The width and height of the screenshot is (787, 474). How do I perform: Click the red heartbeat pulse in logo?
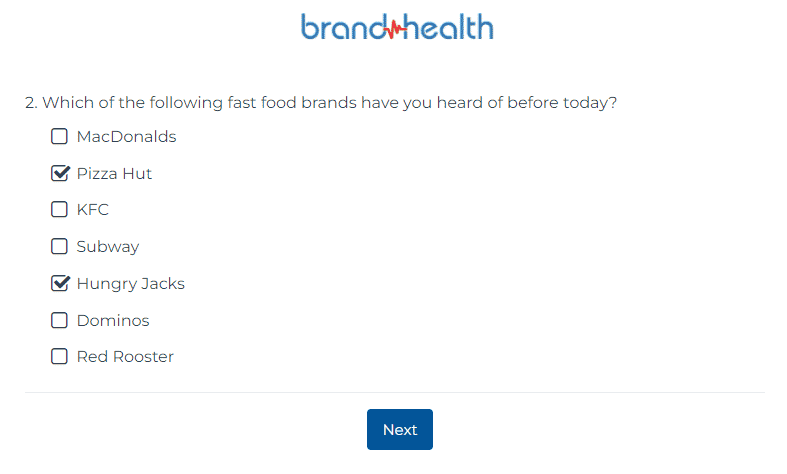[x=396, y=29]
